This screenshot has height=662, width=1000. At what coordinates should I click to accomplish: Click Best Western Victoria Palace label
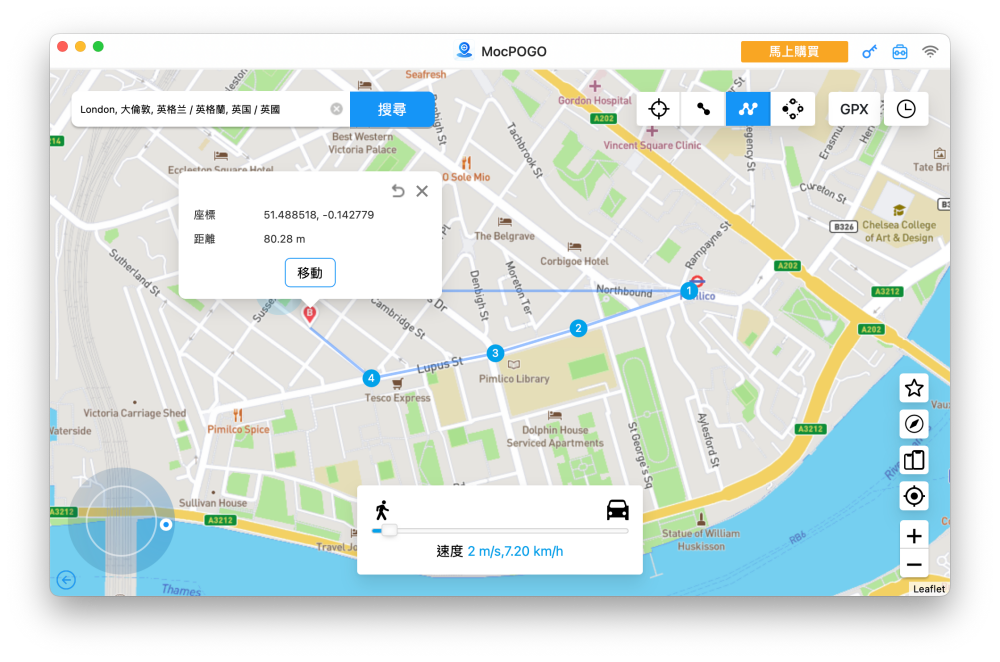click(362, 143)
